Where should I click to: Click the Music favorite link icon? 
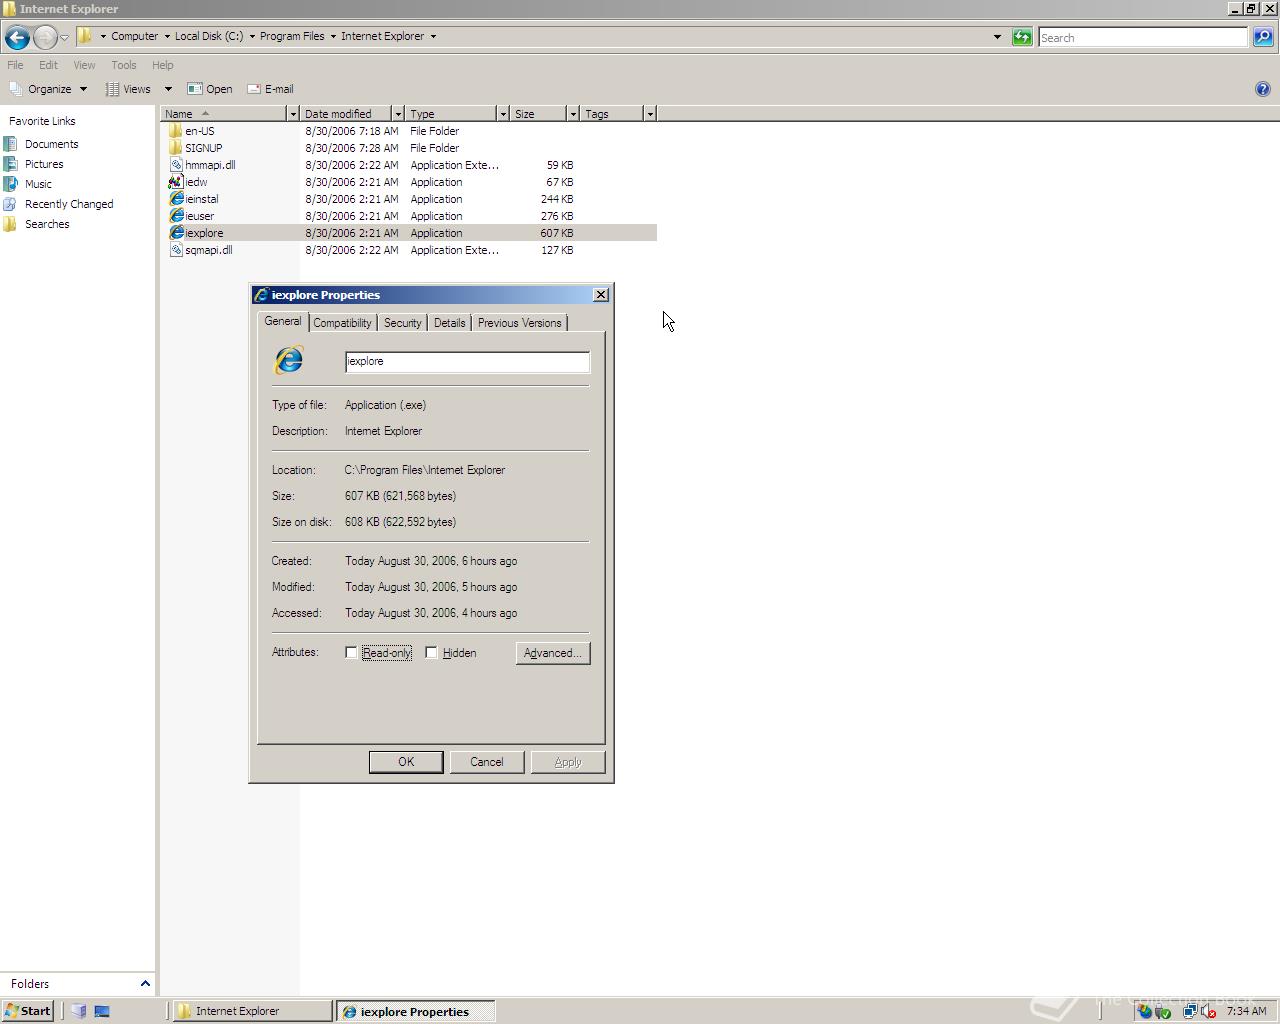click(11, 184)
